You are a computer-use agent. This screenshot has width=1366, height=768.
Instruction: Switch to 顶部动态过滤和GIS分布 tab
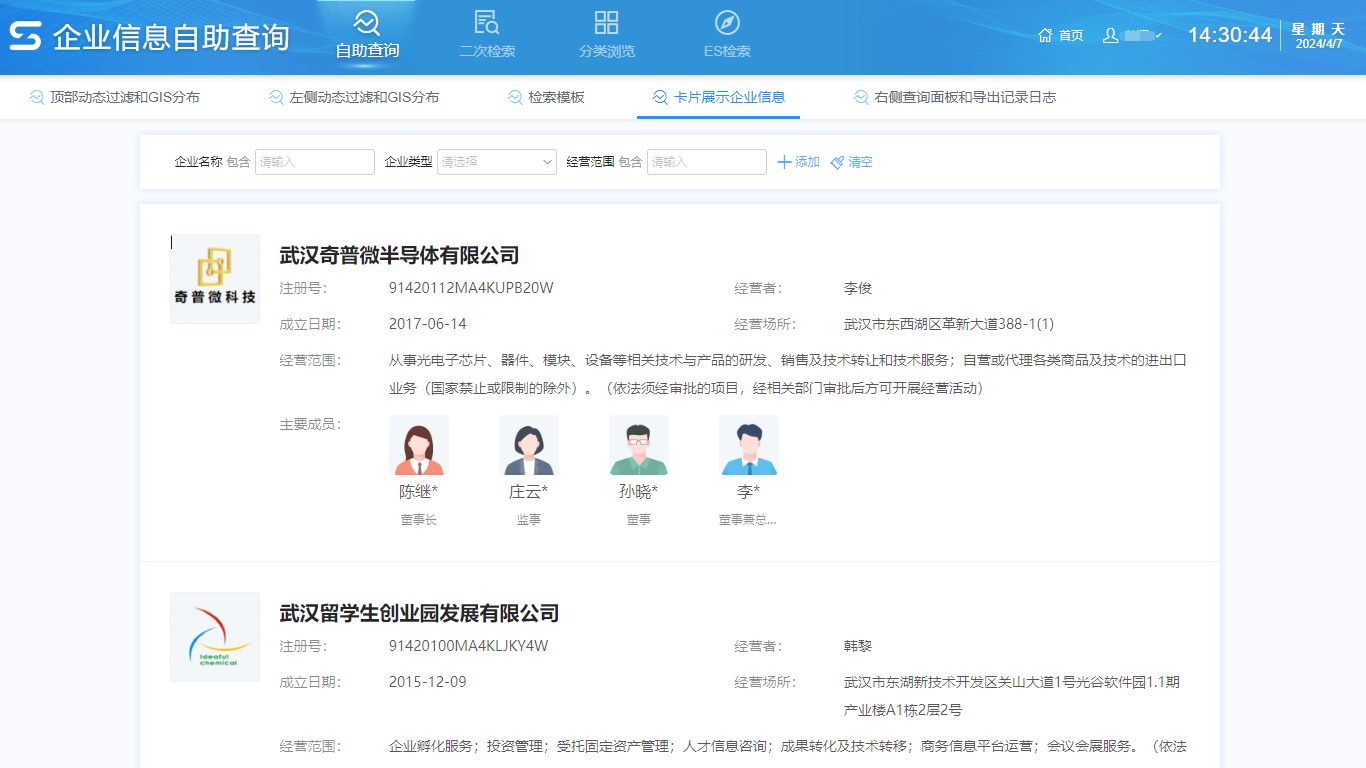[114, 97]
